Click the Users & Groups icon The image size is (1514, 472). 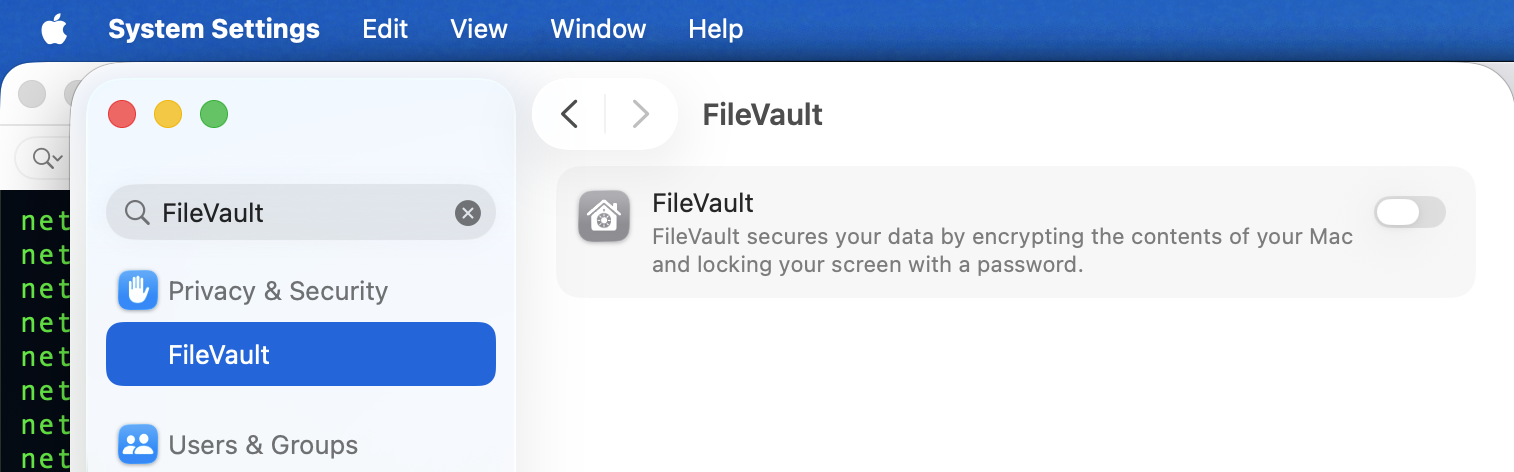[138, 444]
